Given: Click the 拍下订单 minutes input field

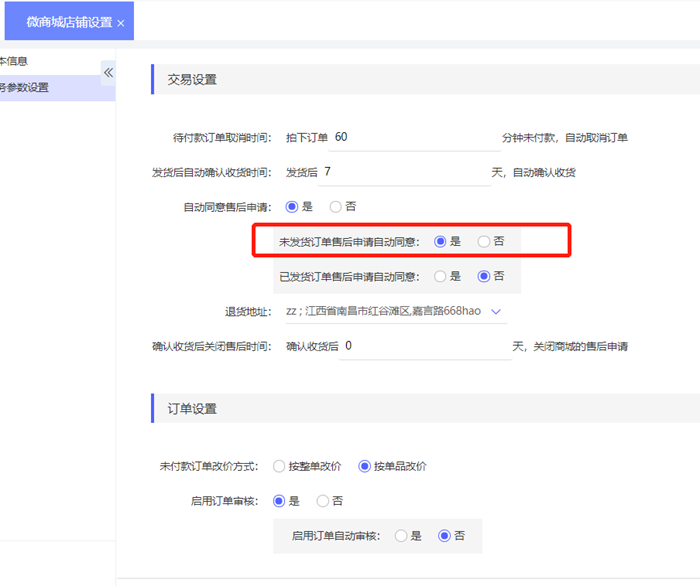Looking at the screenshot, I should (x=415, y=137).
